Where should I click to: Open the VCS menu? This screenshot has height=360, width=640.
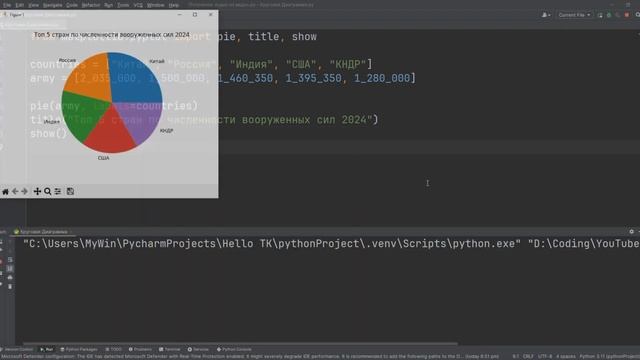pyautogui.click(x=138, y=5)
